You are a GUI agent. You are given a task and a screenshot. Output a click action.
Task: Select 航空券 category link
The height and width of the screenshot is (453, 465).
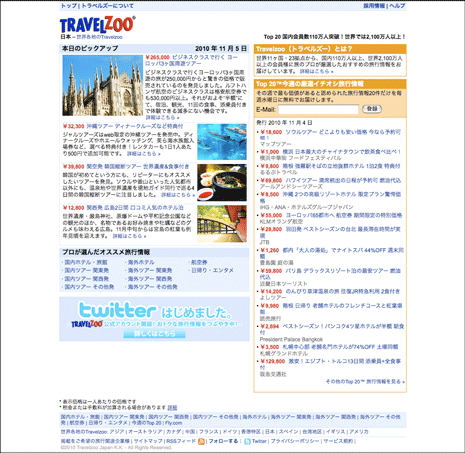point(199,262)
